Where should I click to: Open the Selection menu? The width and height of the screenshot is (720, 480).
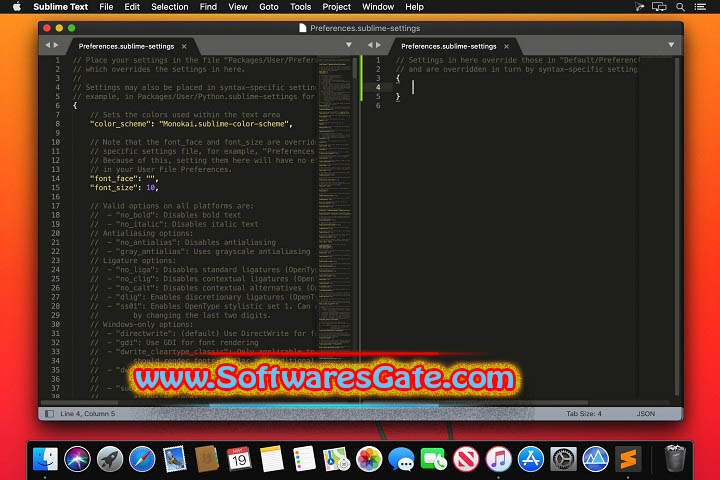[170, 7]
